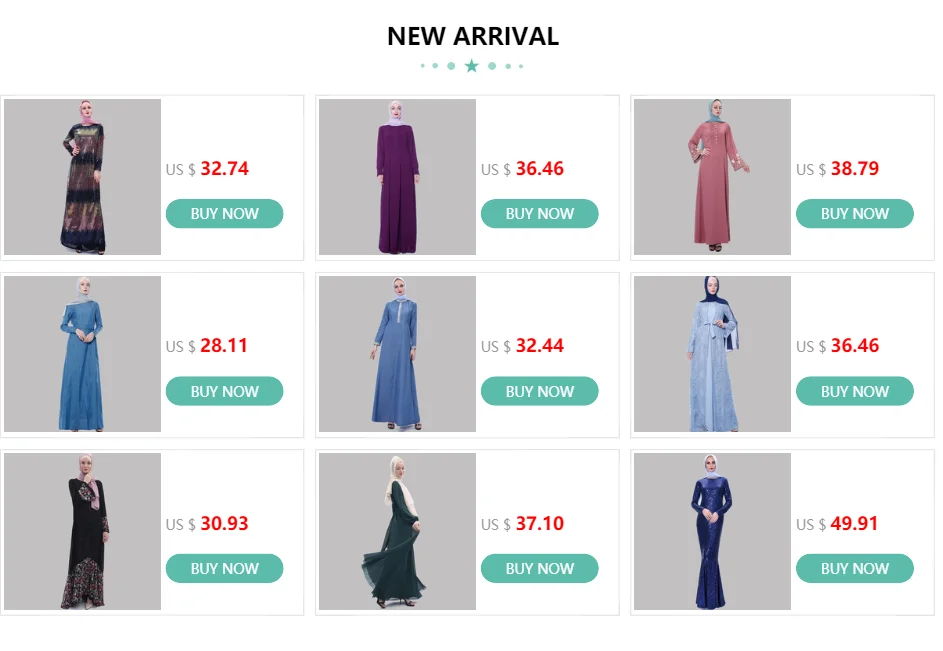Open the light blue denim dress photo
This screenshot has width=943, height=651.
tap(82, 354)
